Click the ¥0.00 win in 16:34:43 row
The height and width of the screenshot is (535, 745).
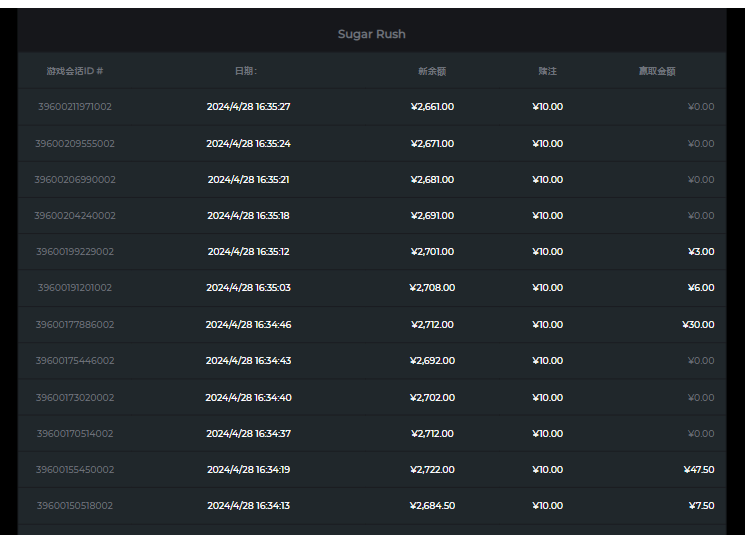701,361
